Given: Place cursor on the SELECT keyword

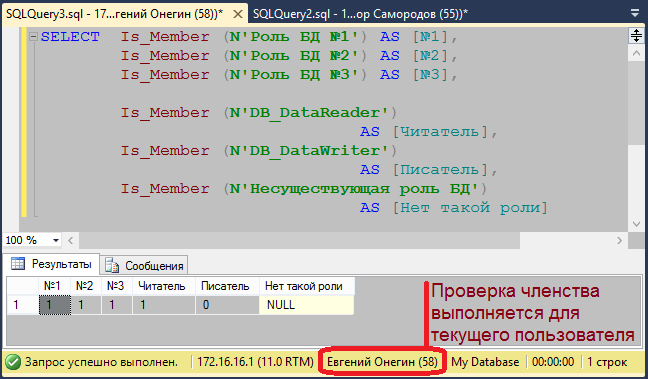Looking at the screenshot, I should (70, 37).
